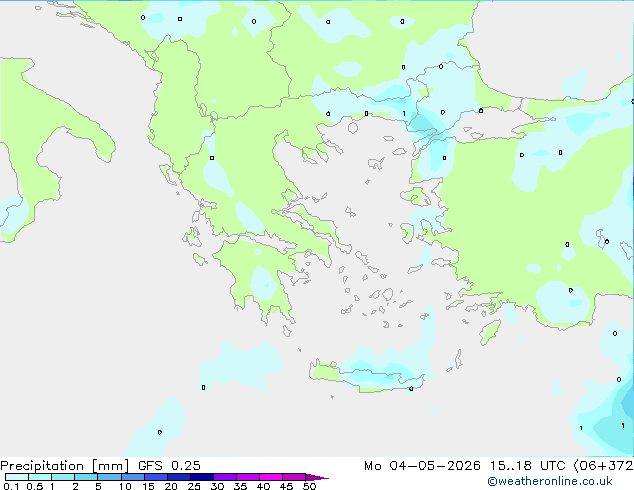The height and width of the screenshot is (490, 634).
Task: Click the 0.5–1 mm legend swatch
Action: click(x=40, y=477)
